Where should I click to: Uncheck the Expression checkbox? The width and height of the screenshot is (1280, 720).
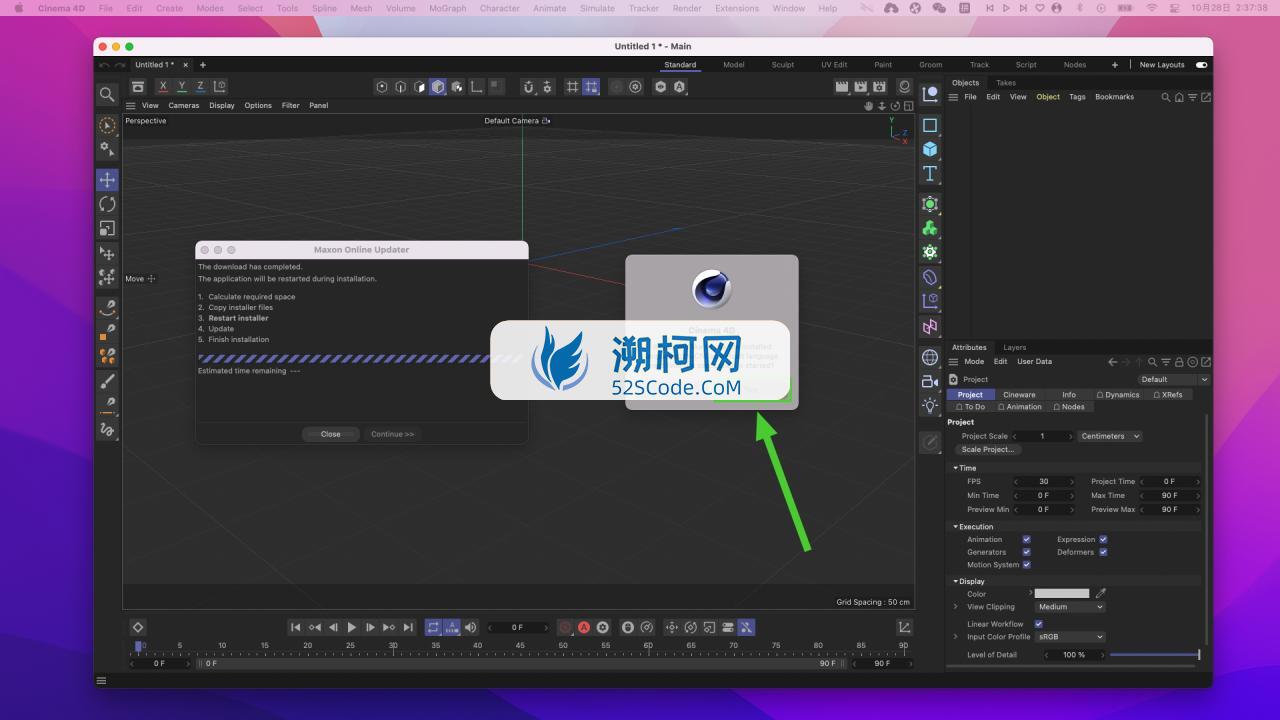[x=1103, y=539]
